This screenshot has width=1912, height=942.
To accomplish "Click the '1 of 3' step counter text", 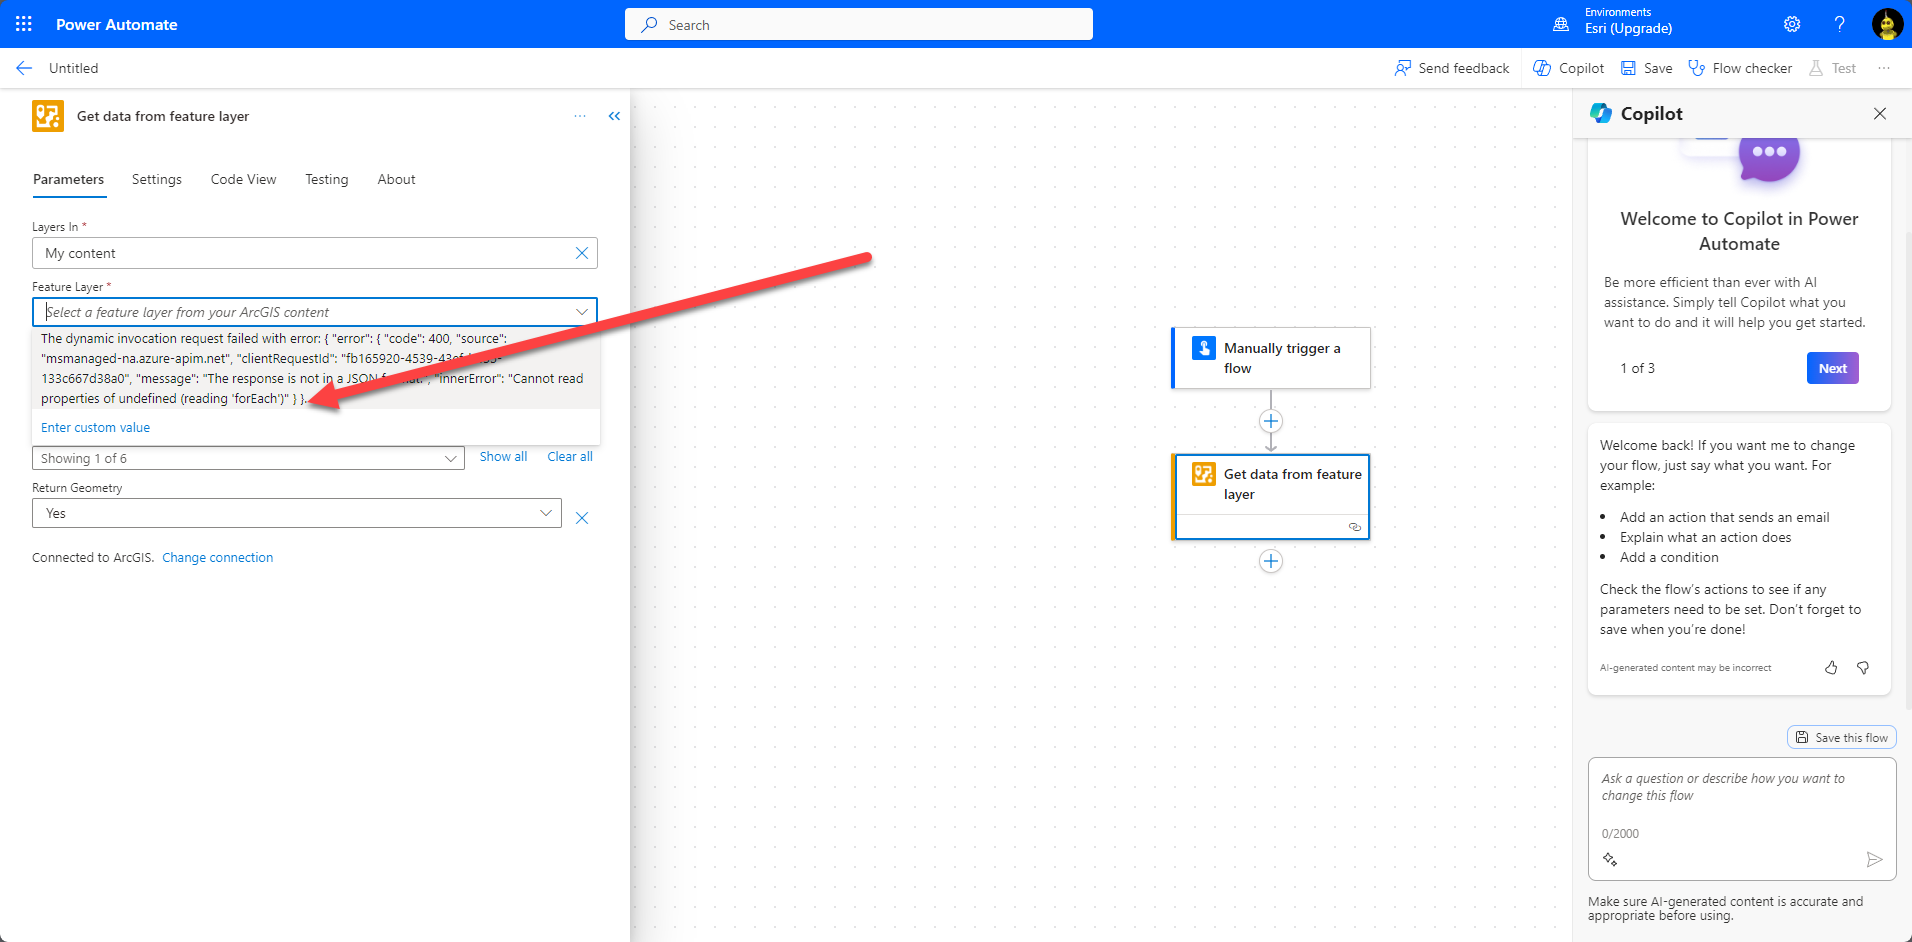I will pyautogui.click(x=1637, y=369).
